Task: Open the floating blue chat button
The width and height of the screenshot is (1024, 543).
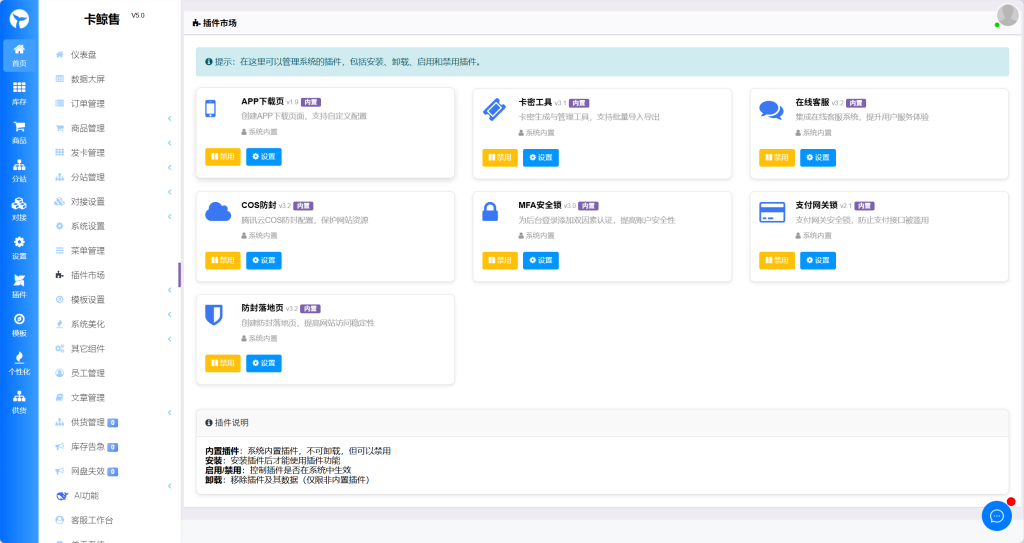Action: pyautogui.click(x=997, y=516)
